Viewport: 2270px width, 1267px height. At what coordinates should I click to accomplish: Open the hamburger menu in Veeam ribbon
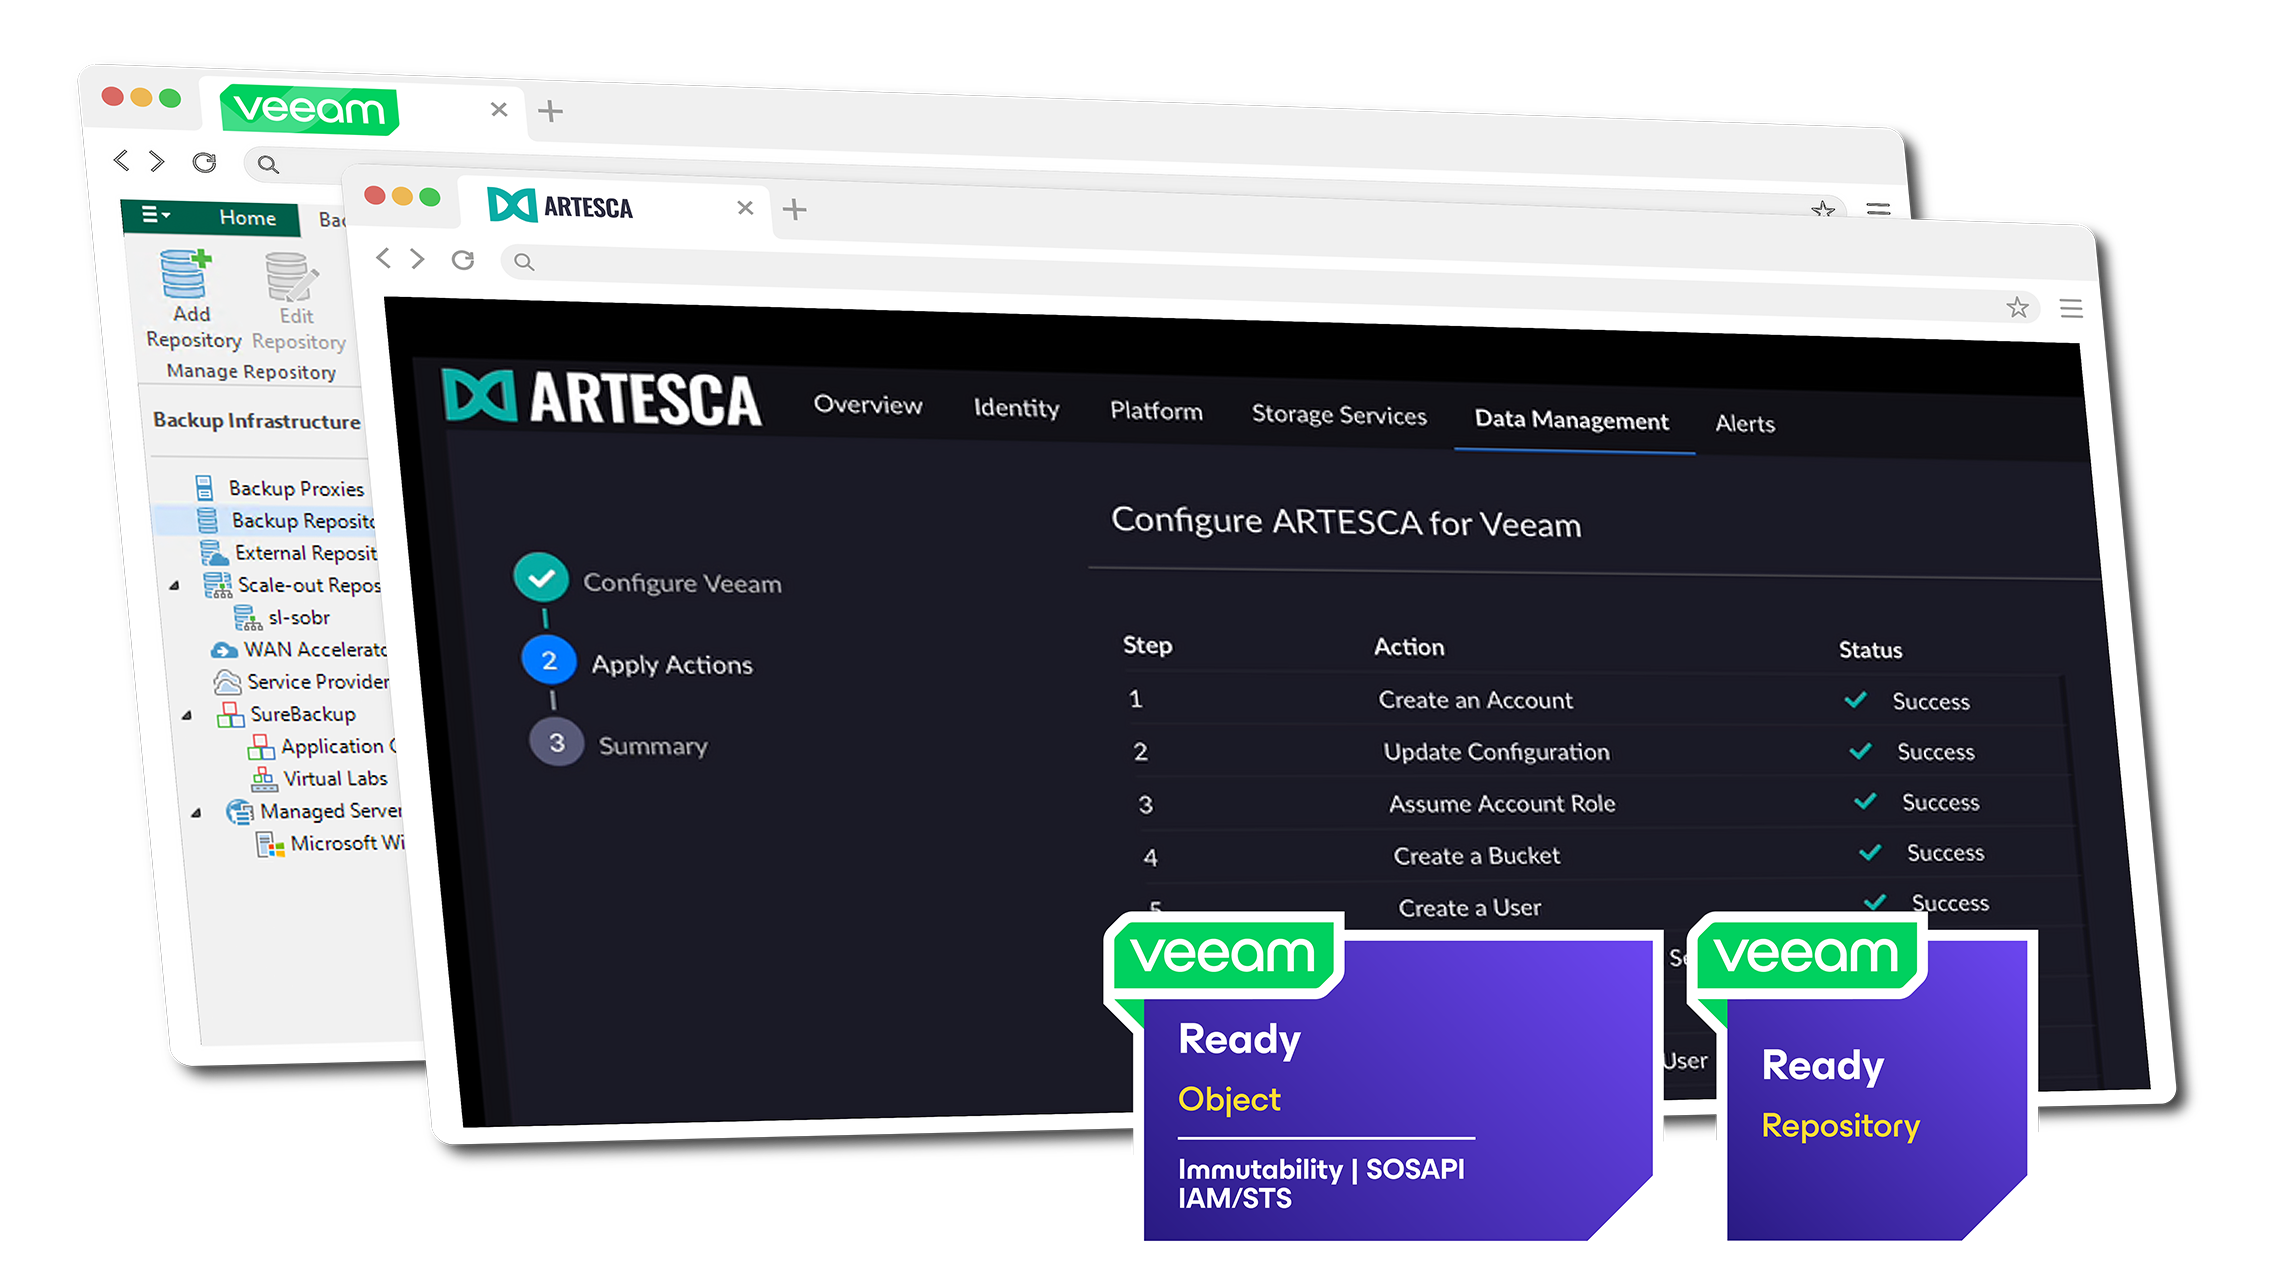point(155,214)
